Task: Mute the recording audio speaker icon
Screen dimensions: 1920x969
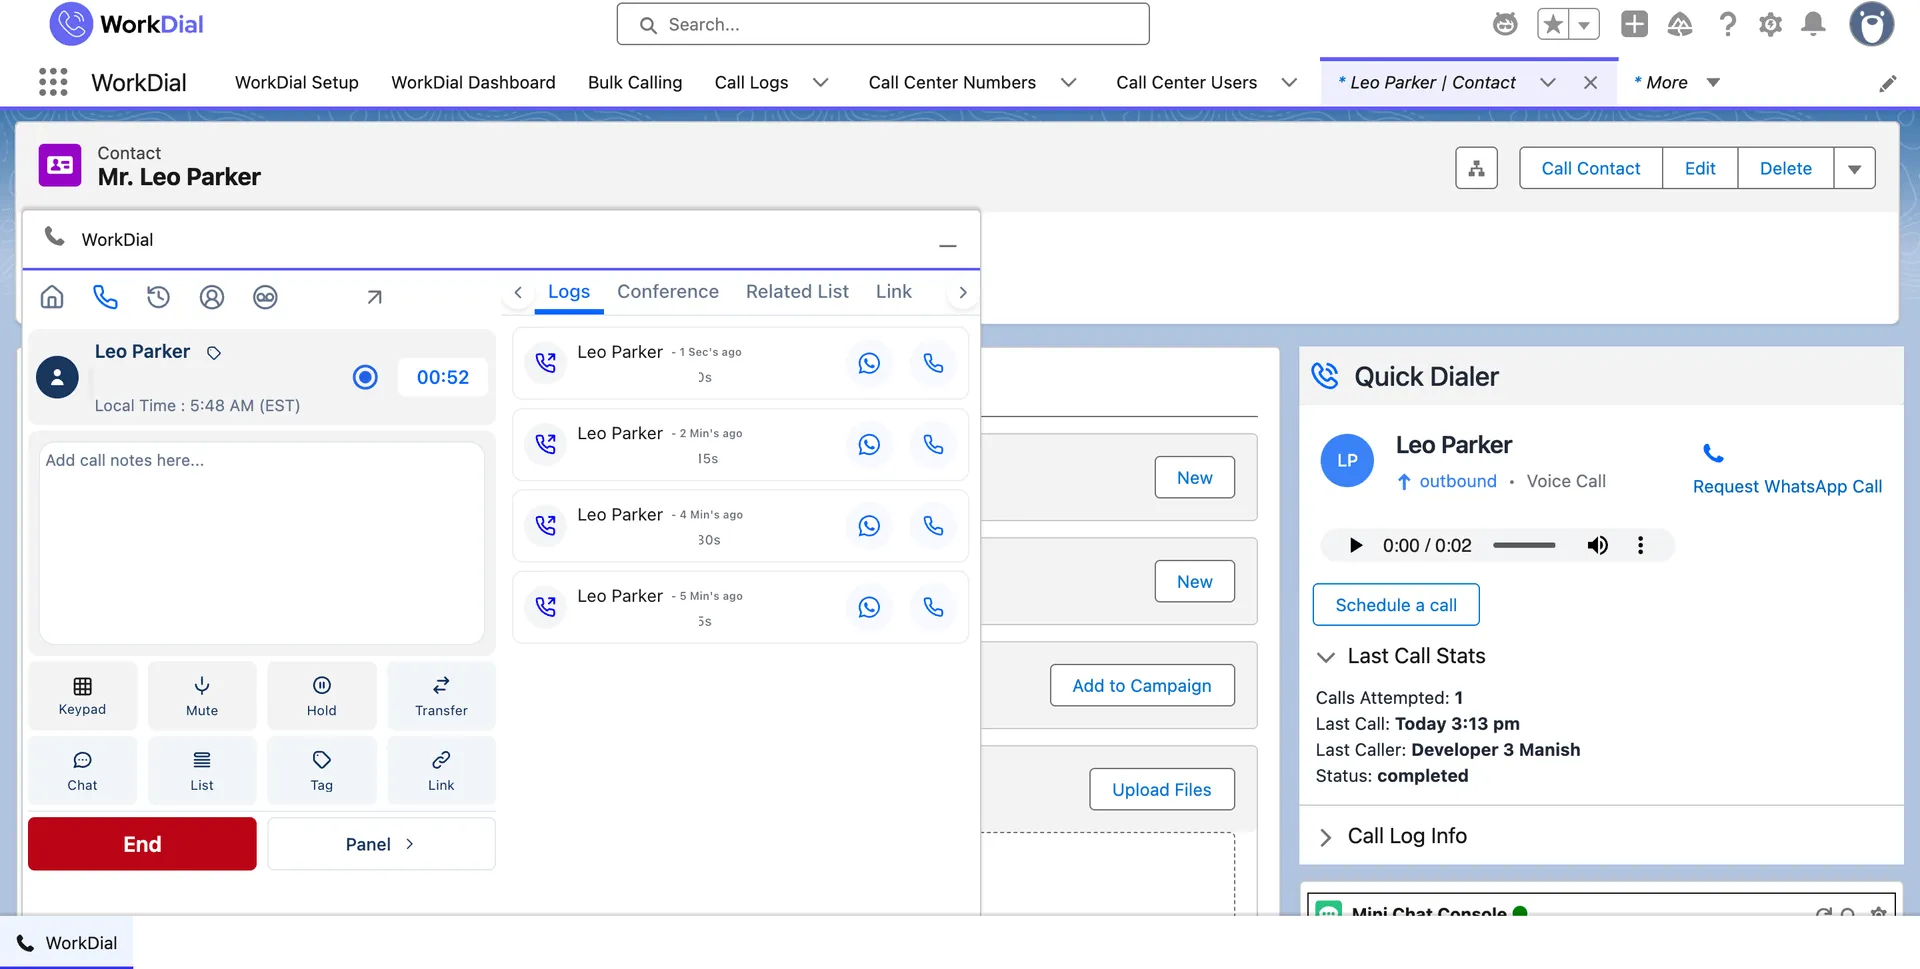Action: click(x=1597, y=545)
